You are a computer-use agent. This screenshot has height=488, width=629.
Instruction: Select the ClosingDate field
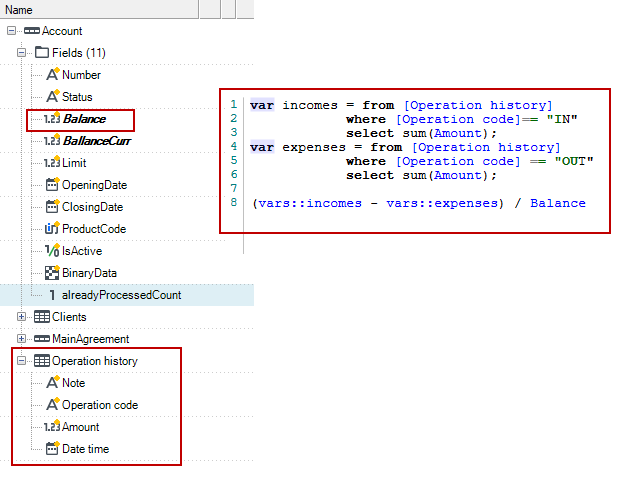pos(93,207)
